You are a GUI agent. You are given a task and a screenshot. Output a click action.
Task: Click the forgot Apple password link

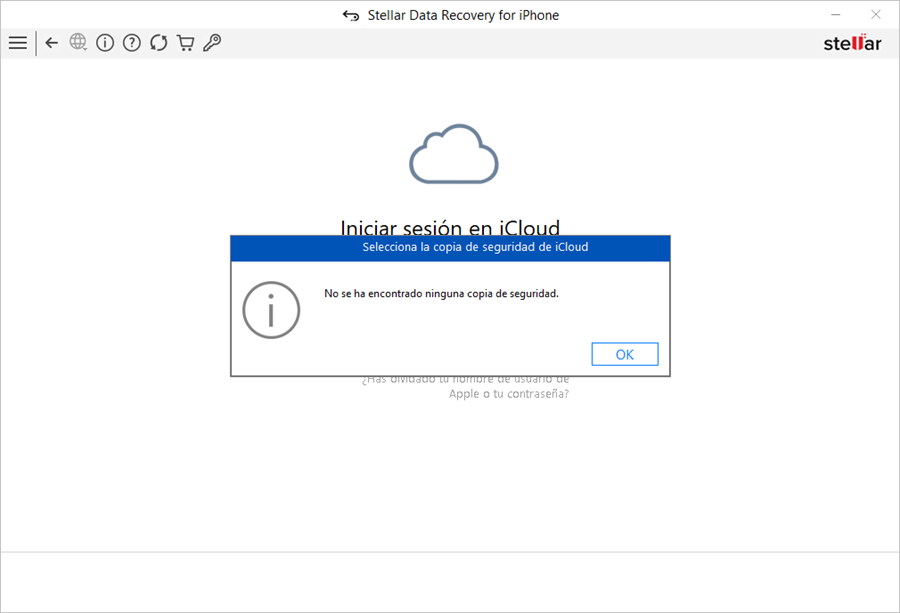click(x=465, y=387)
